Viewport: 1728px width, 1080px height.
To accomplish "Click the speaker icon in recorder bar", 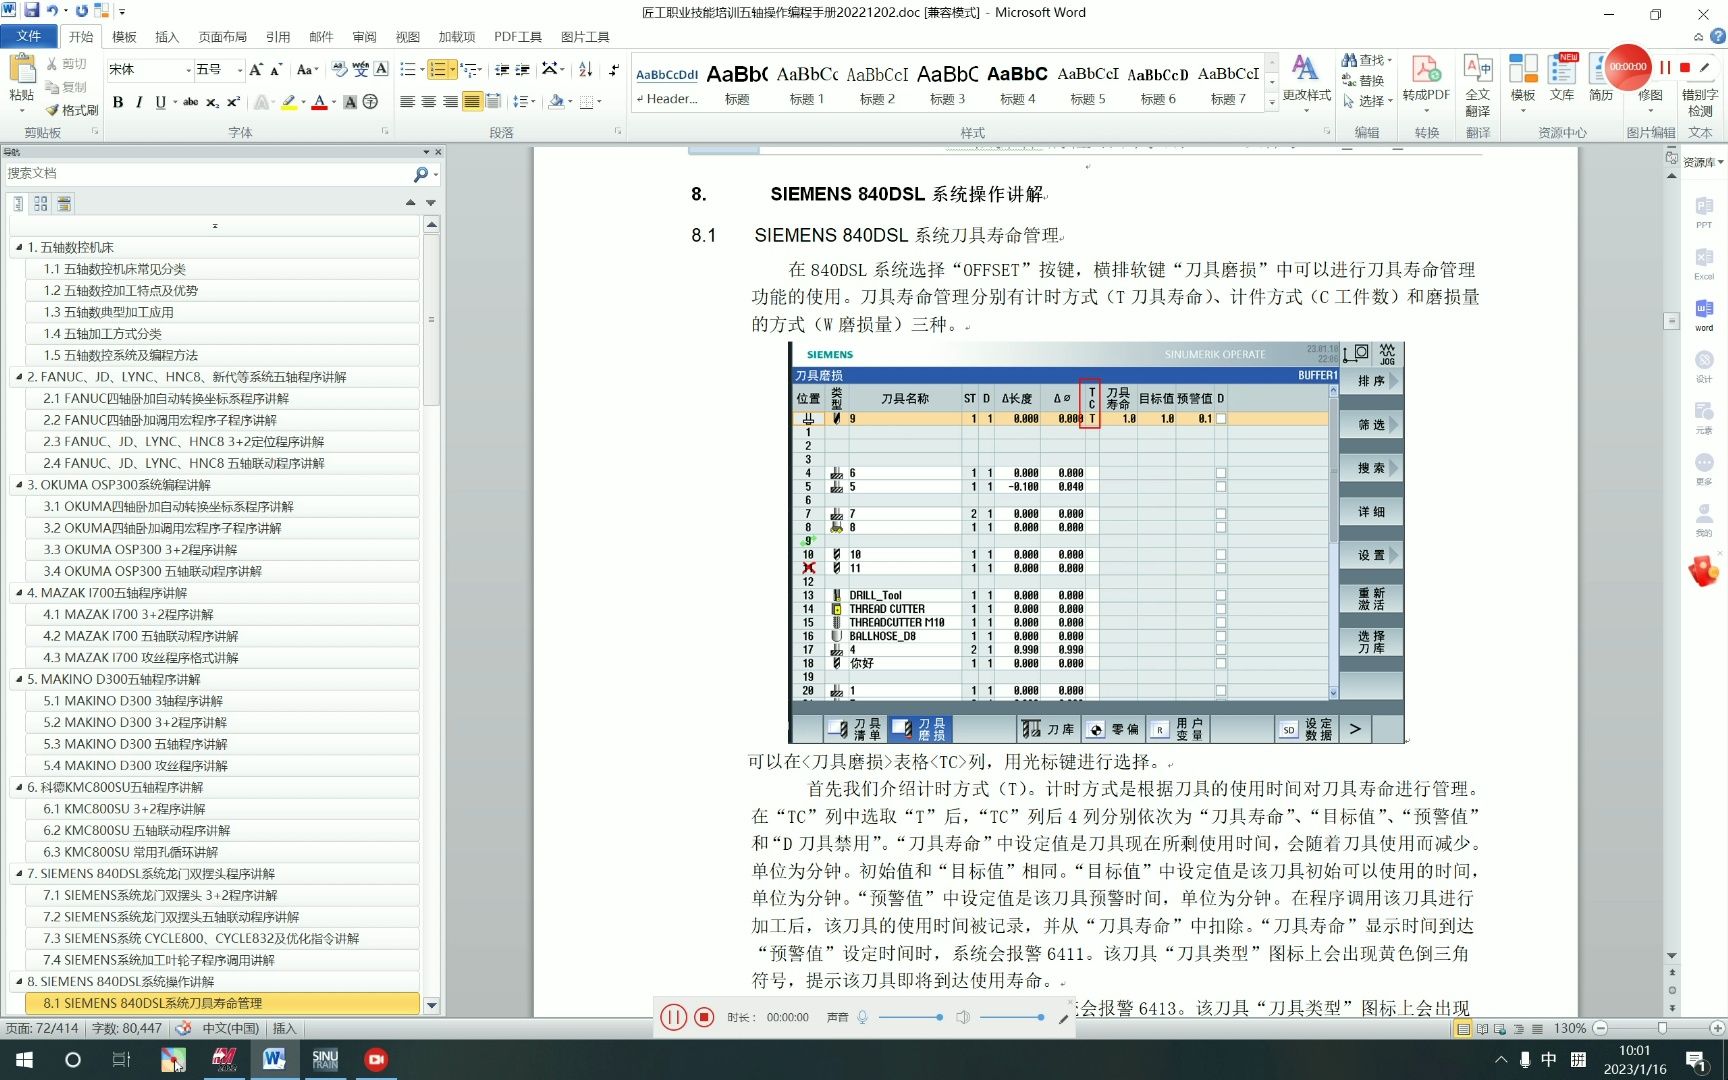I will pos(962,1017).
